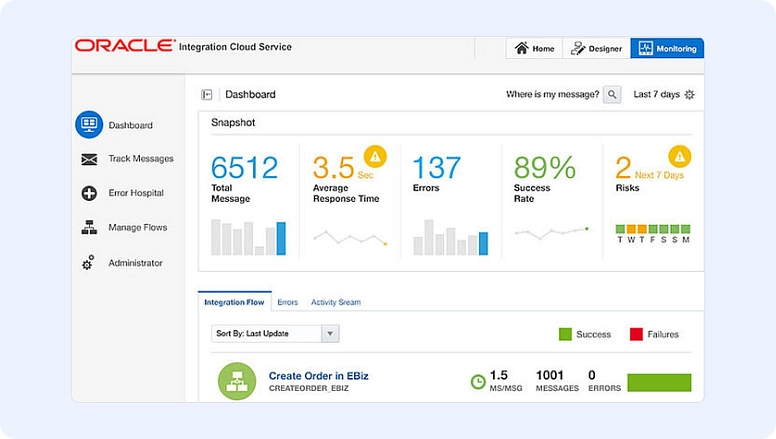Click the 6512 Total Message value
The height and width of the screenshot is (439, 776).
click(244, 167)
